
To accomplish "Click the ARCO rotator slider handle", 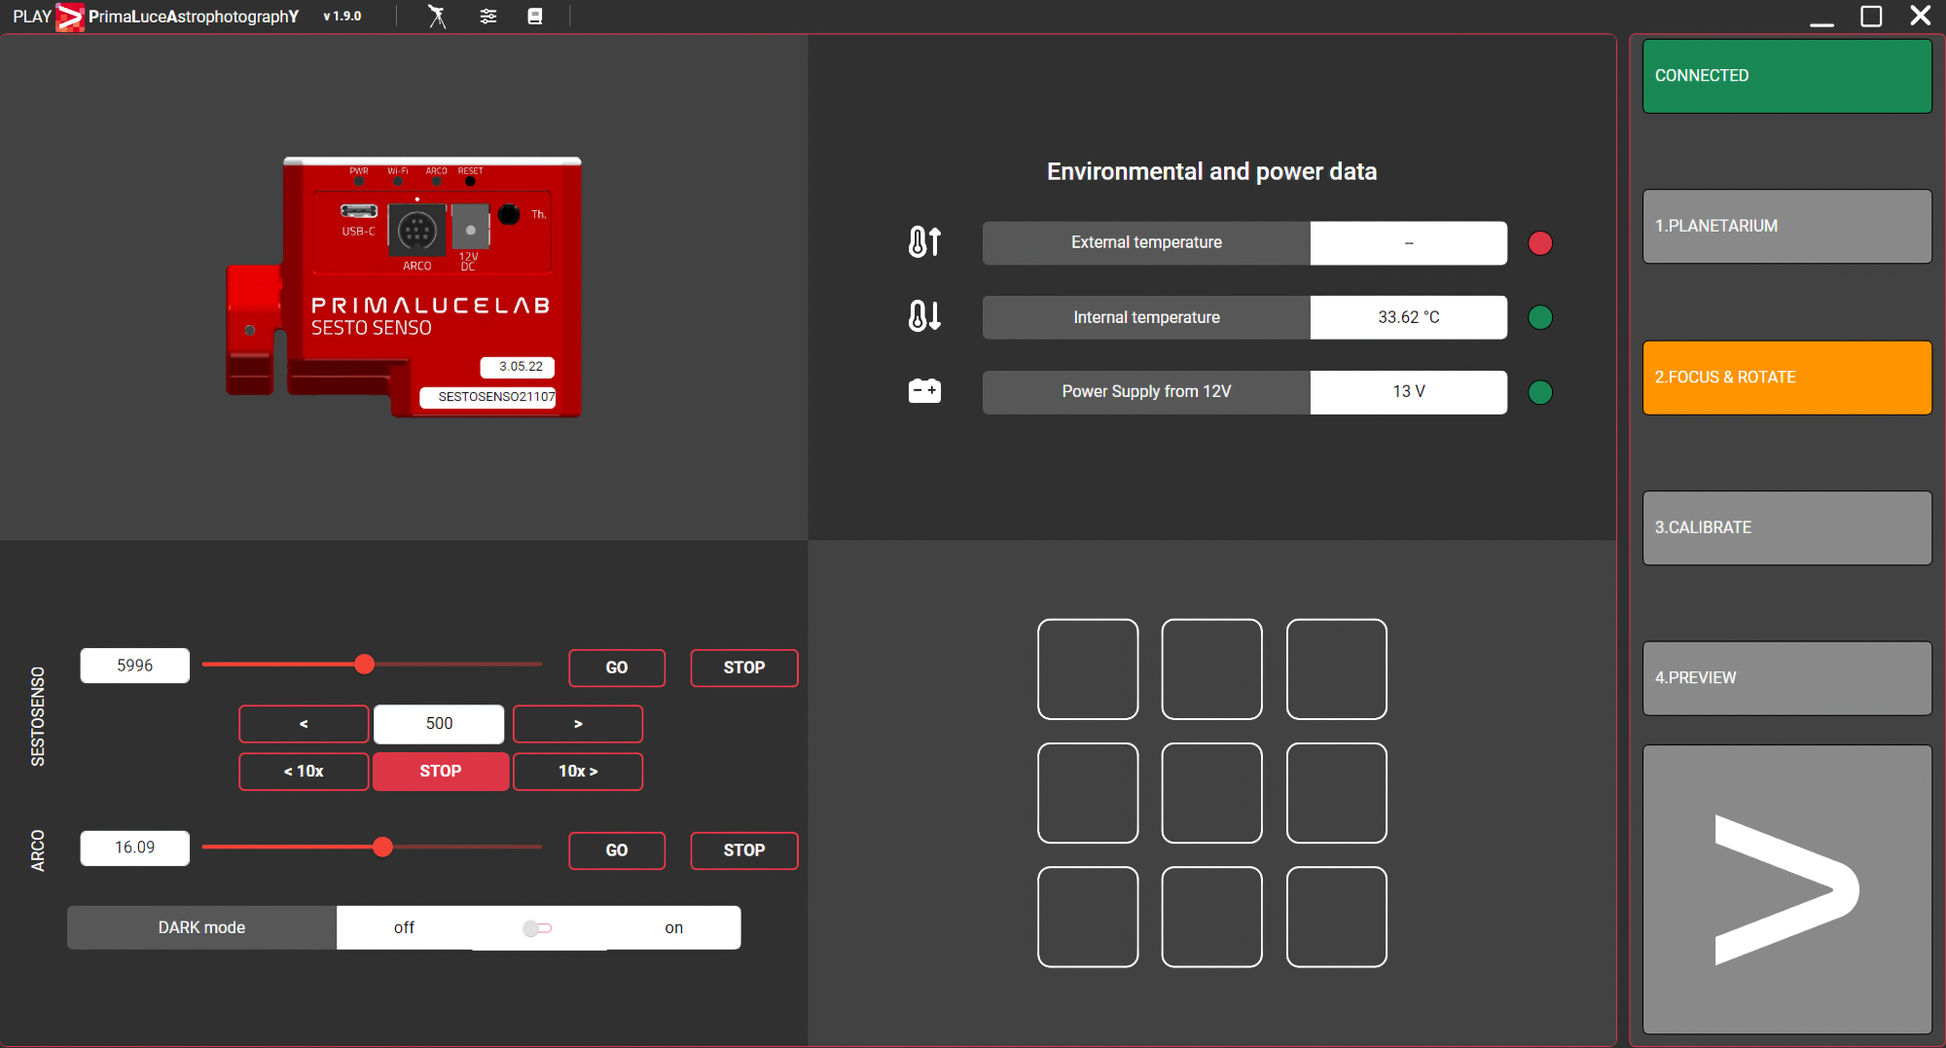I will pyautogui.click(x=382, y=848).
